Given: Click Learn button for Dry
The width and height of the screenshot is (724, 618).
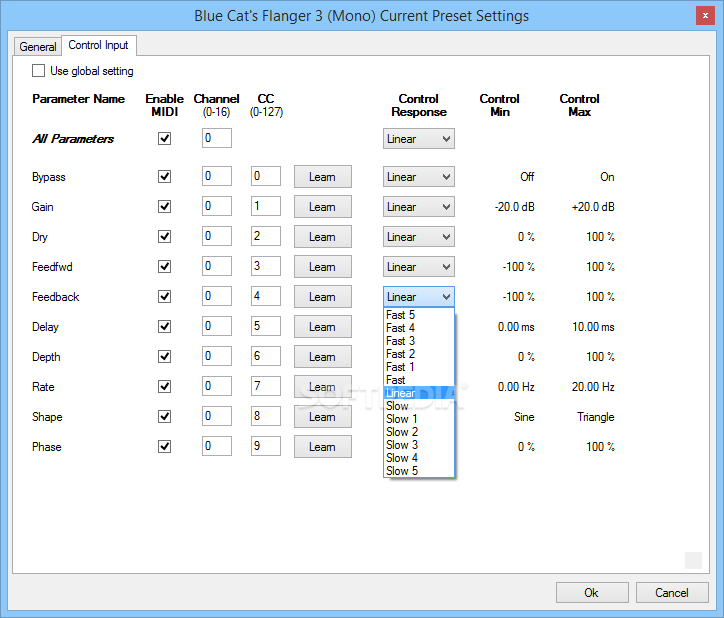Looking at the screenshot, I should 323,236.
